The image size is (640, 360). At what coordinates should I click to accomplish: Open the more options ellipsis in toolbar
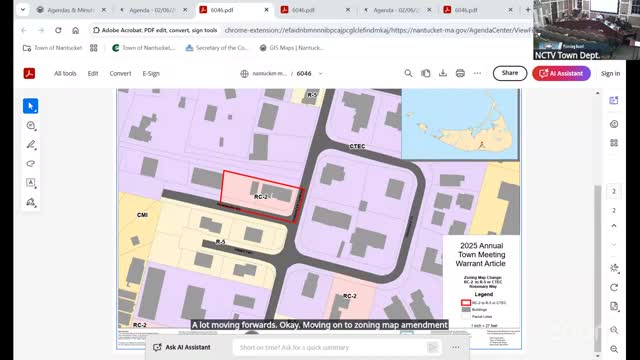[x=477, y=73]
